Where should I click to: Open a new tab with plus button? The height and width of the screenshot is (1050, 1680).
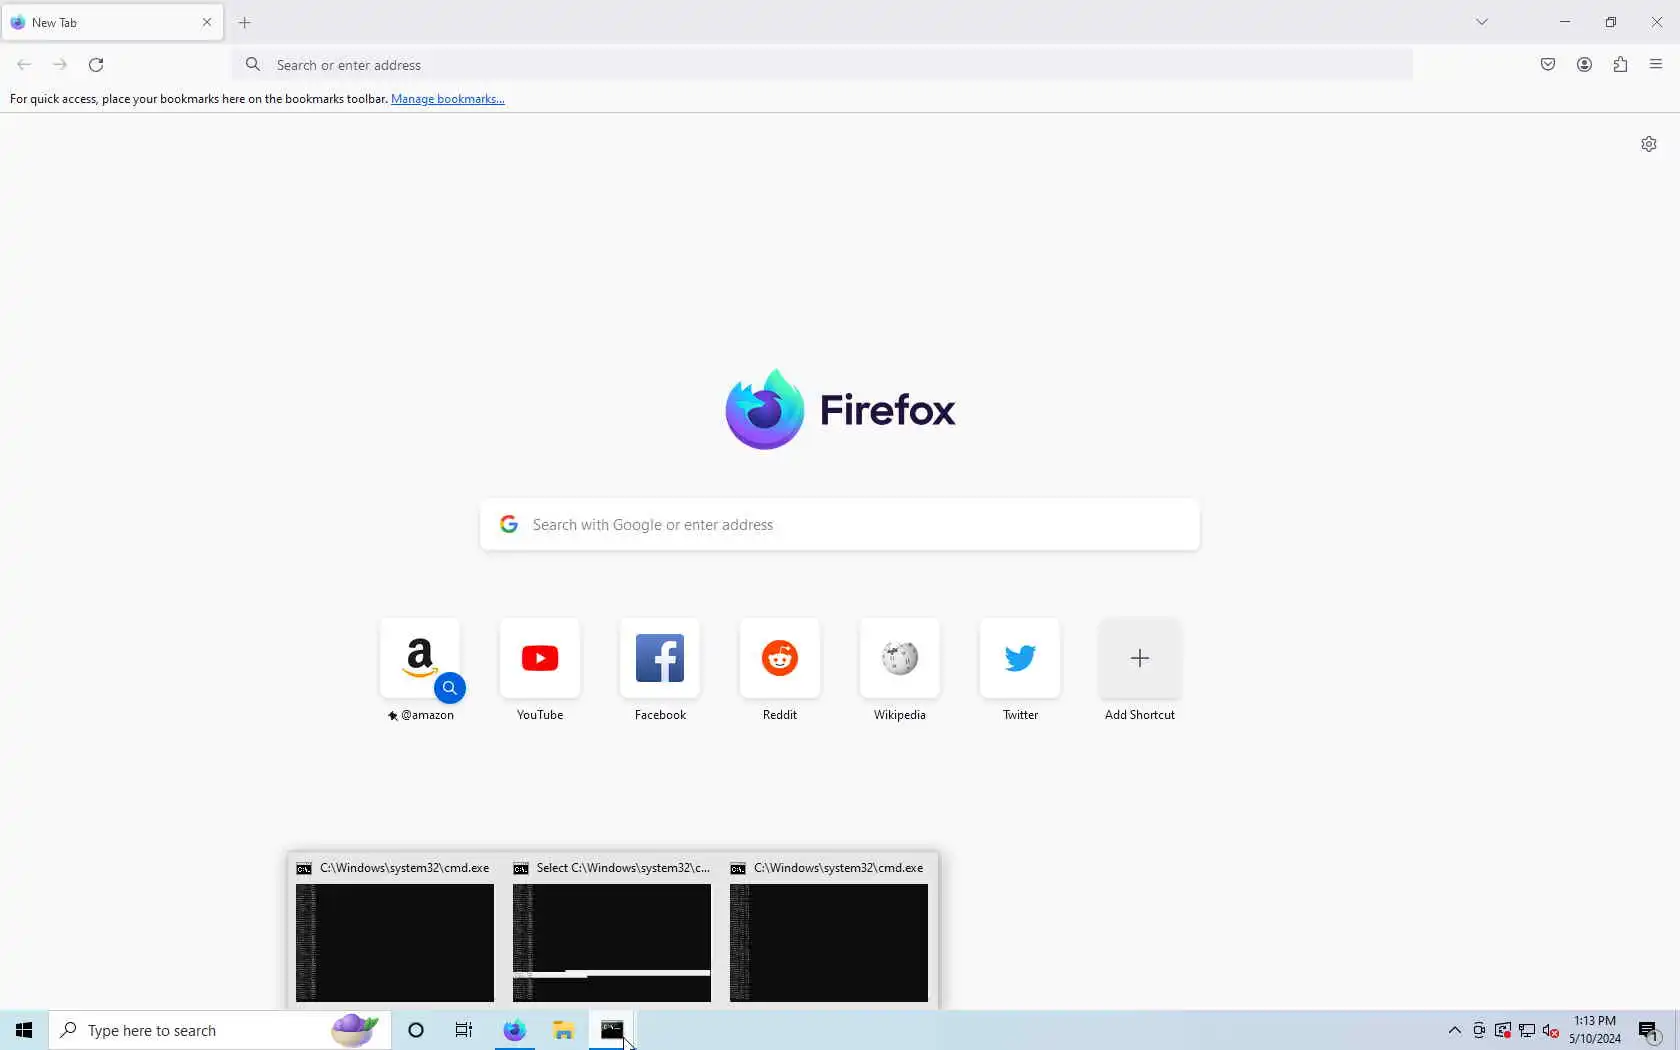[x=245, y=22]
